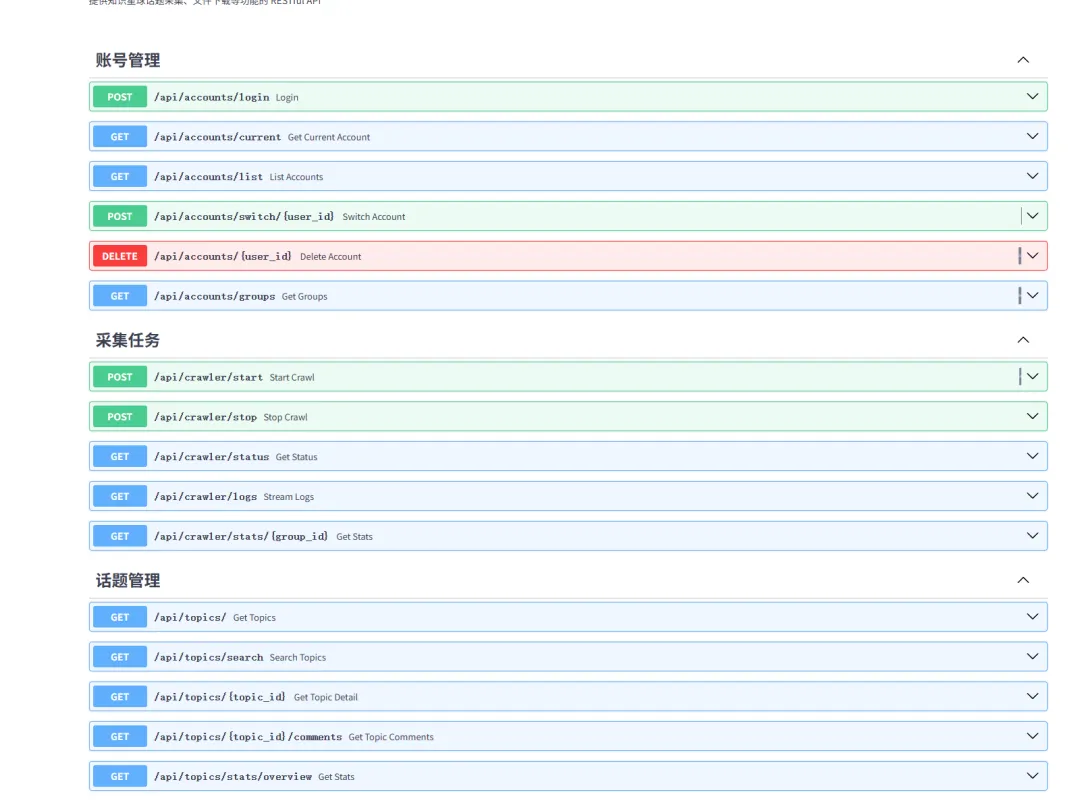Viewport: 1080px width, 807px height.
Task: Expand the Get Current Account row chevron
Action: (x=1032, y=136)
